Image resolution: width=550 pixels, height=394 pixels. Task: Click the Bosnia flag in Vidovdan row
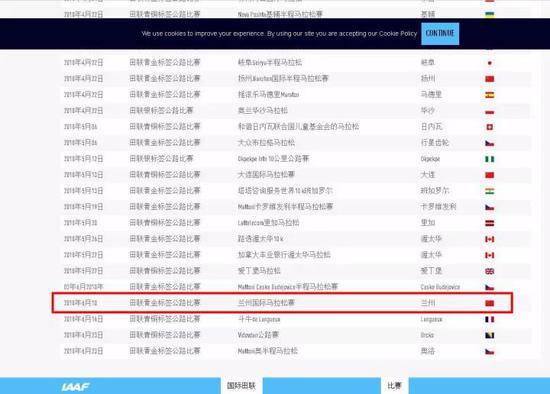pyautogui.click(x=489, y=335)
